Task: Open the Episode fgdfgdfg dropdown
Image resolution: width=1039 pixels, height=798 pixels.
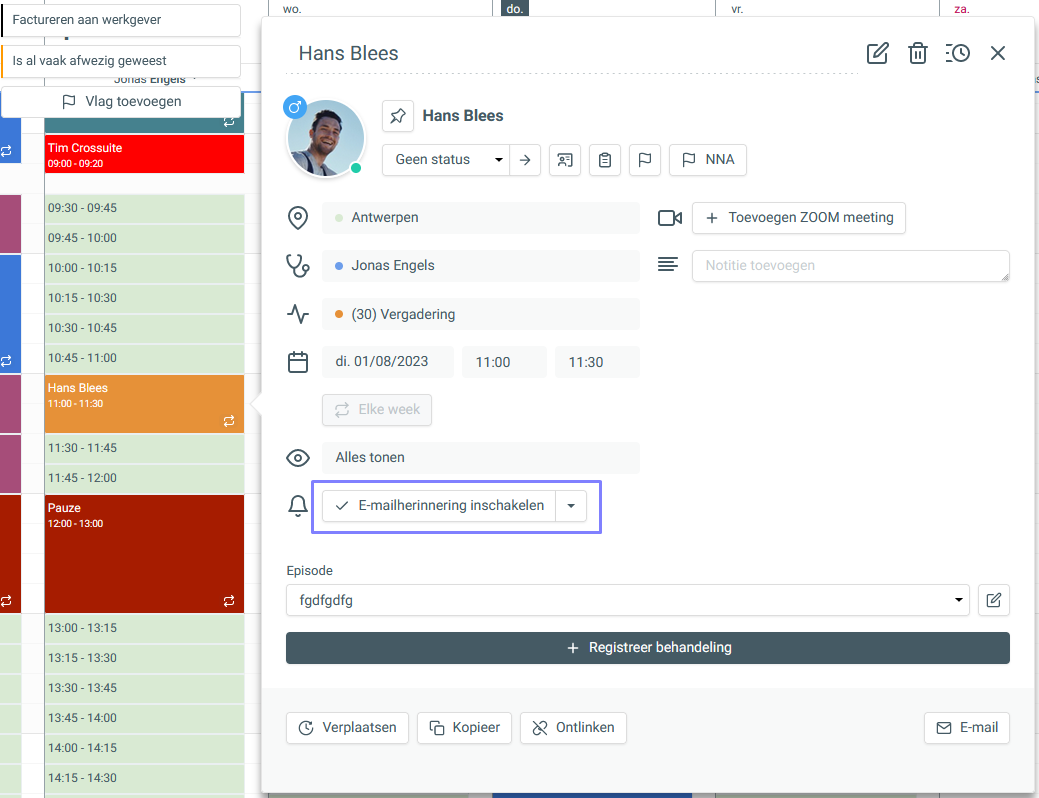Action: (x=628, y=600)
